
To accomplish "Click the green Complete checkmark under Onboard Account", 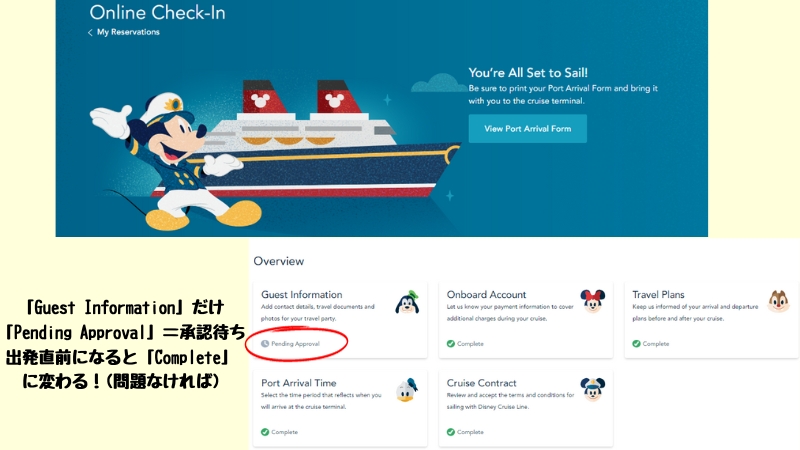I will (451, 343).
